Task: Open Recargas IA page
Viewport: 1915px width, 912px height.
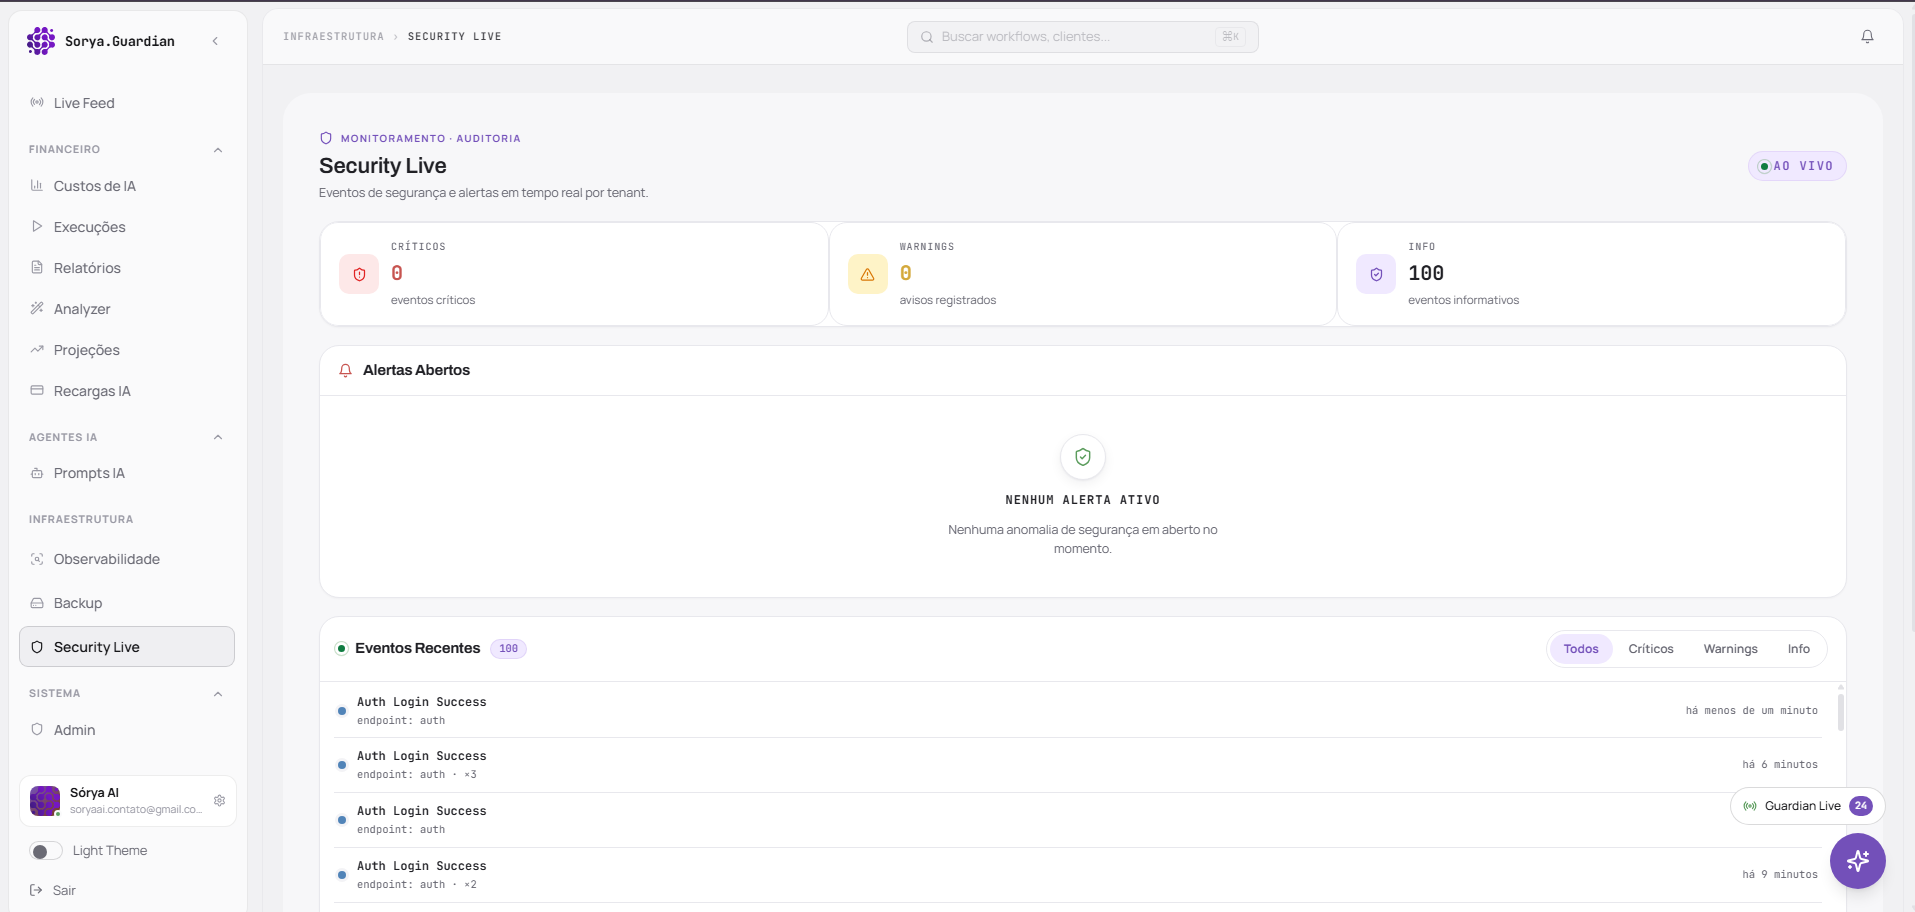Action: [x=127, y=391]
